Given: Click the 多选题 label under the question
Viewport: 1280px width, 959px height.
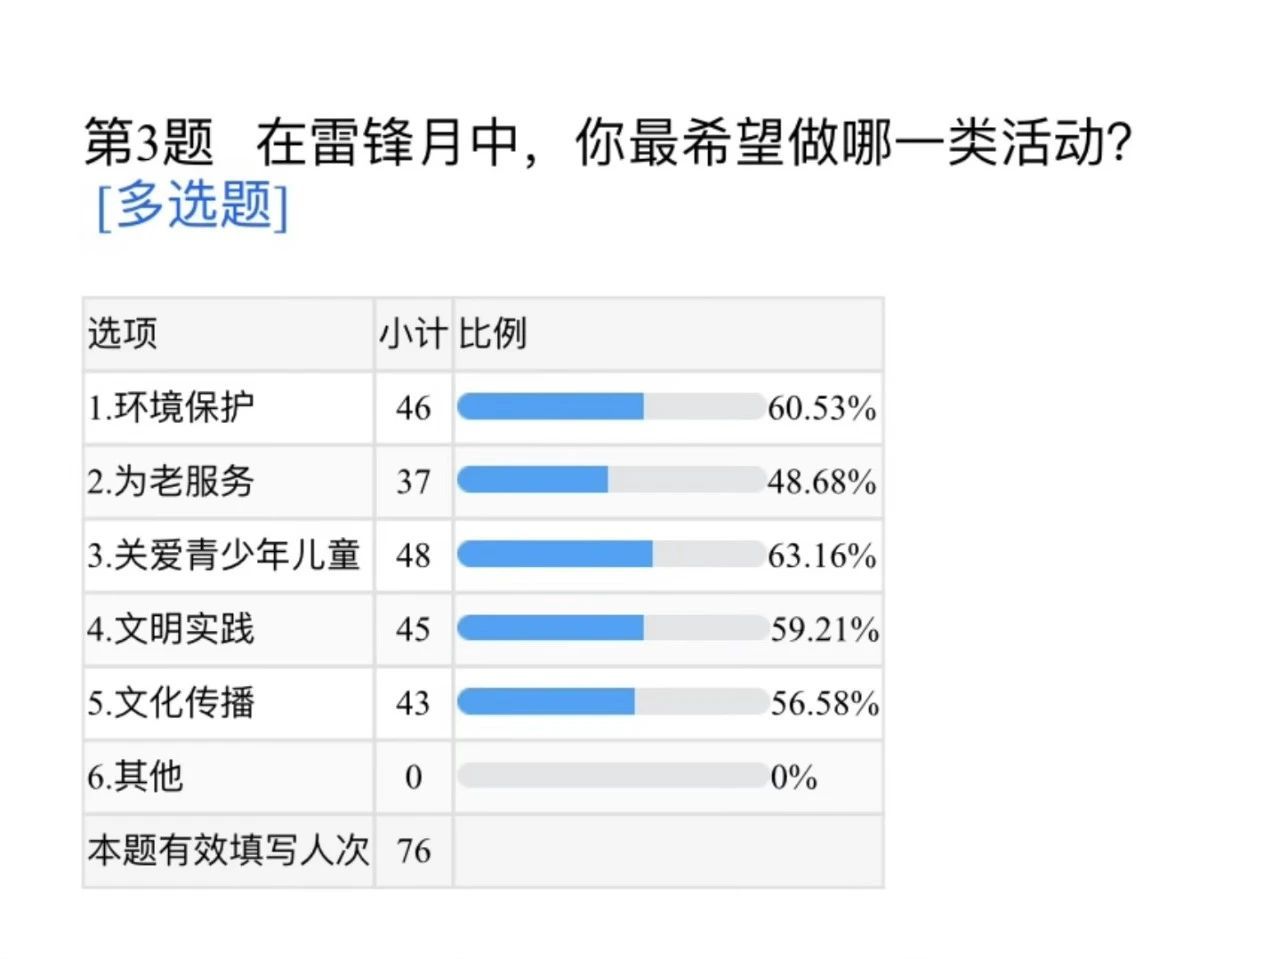Looking at the screenshot, I should pos(192,206).
